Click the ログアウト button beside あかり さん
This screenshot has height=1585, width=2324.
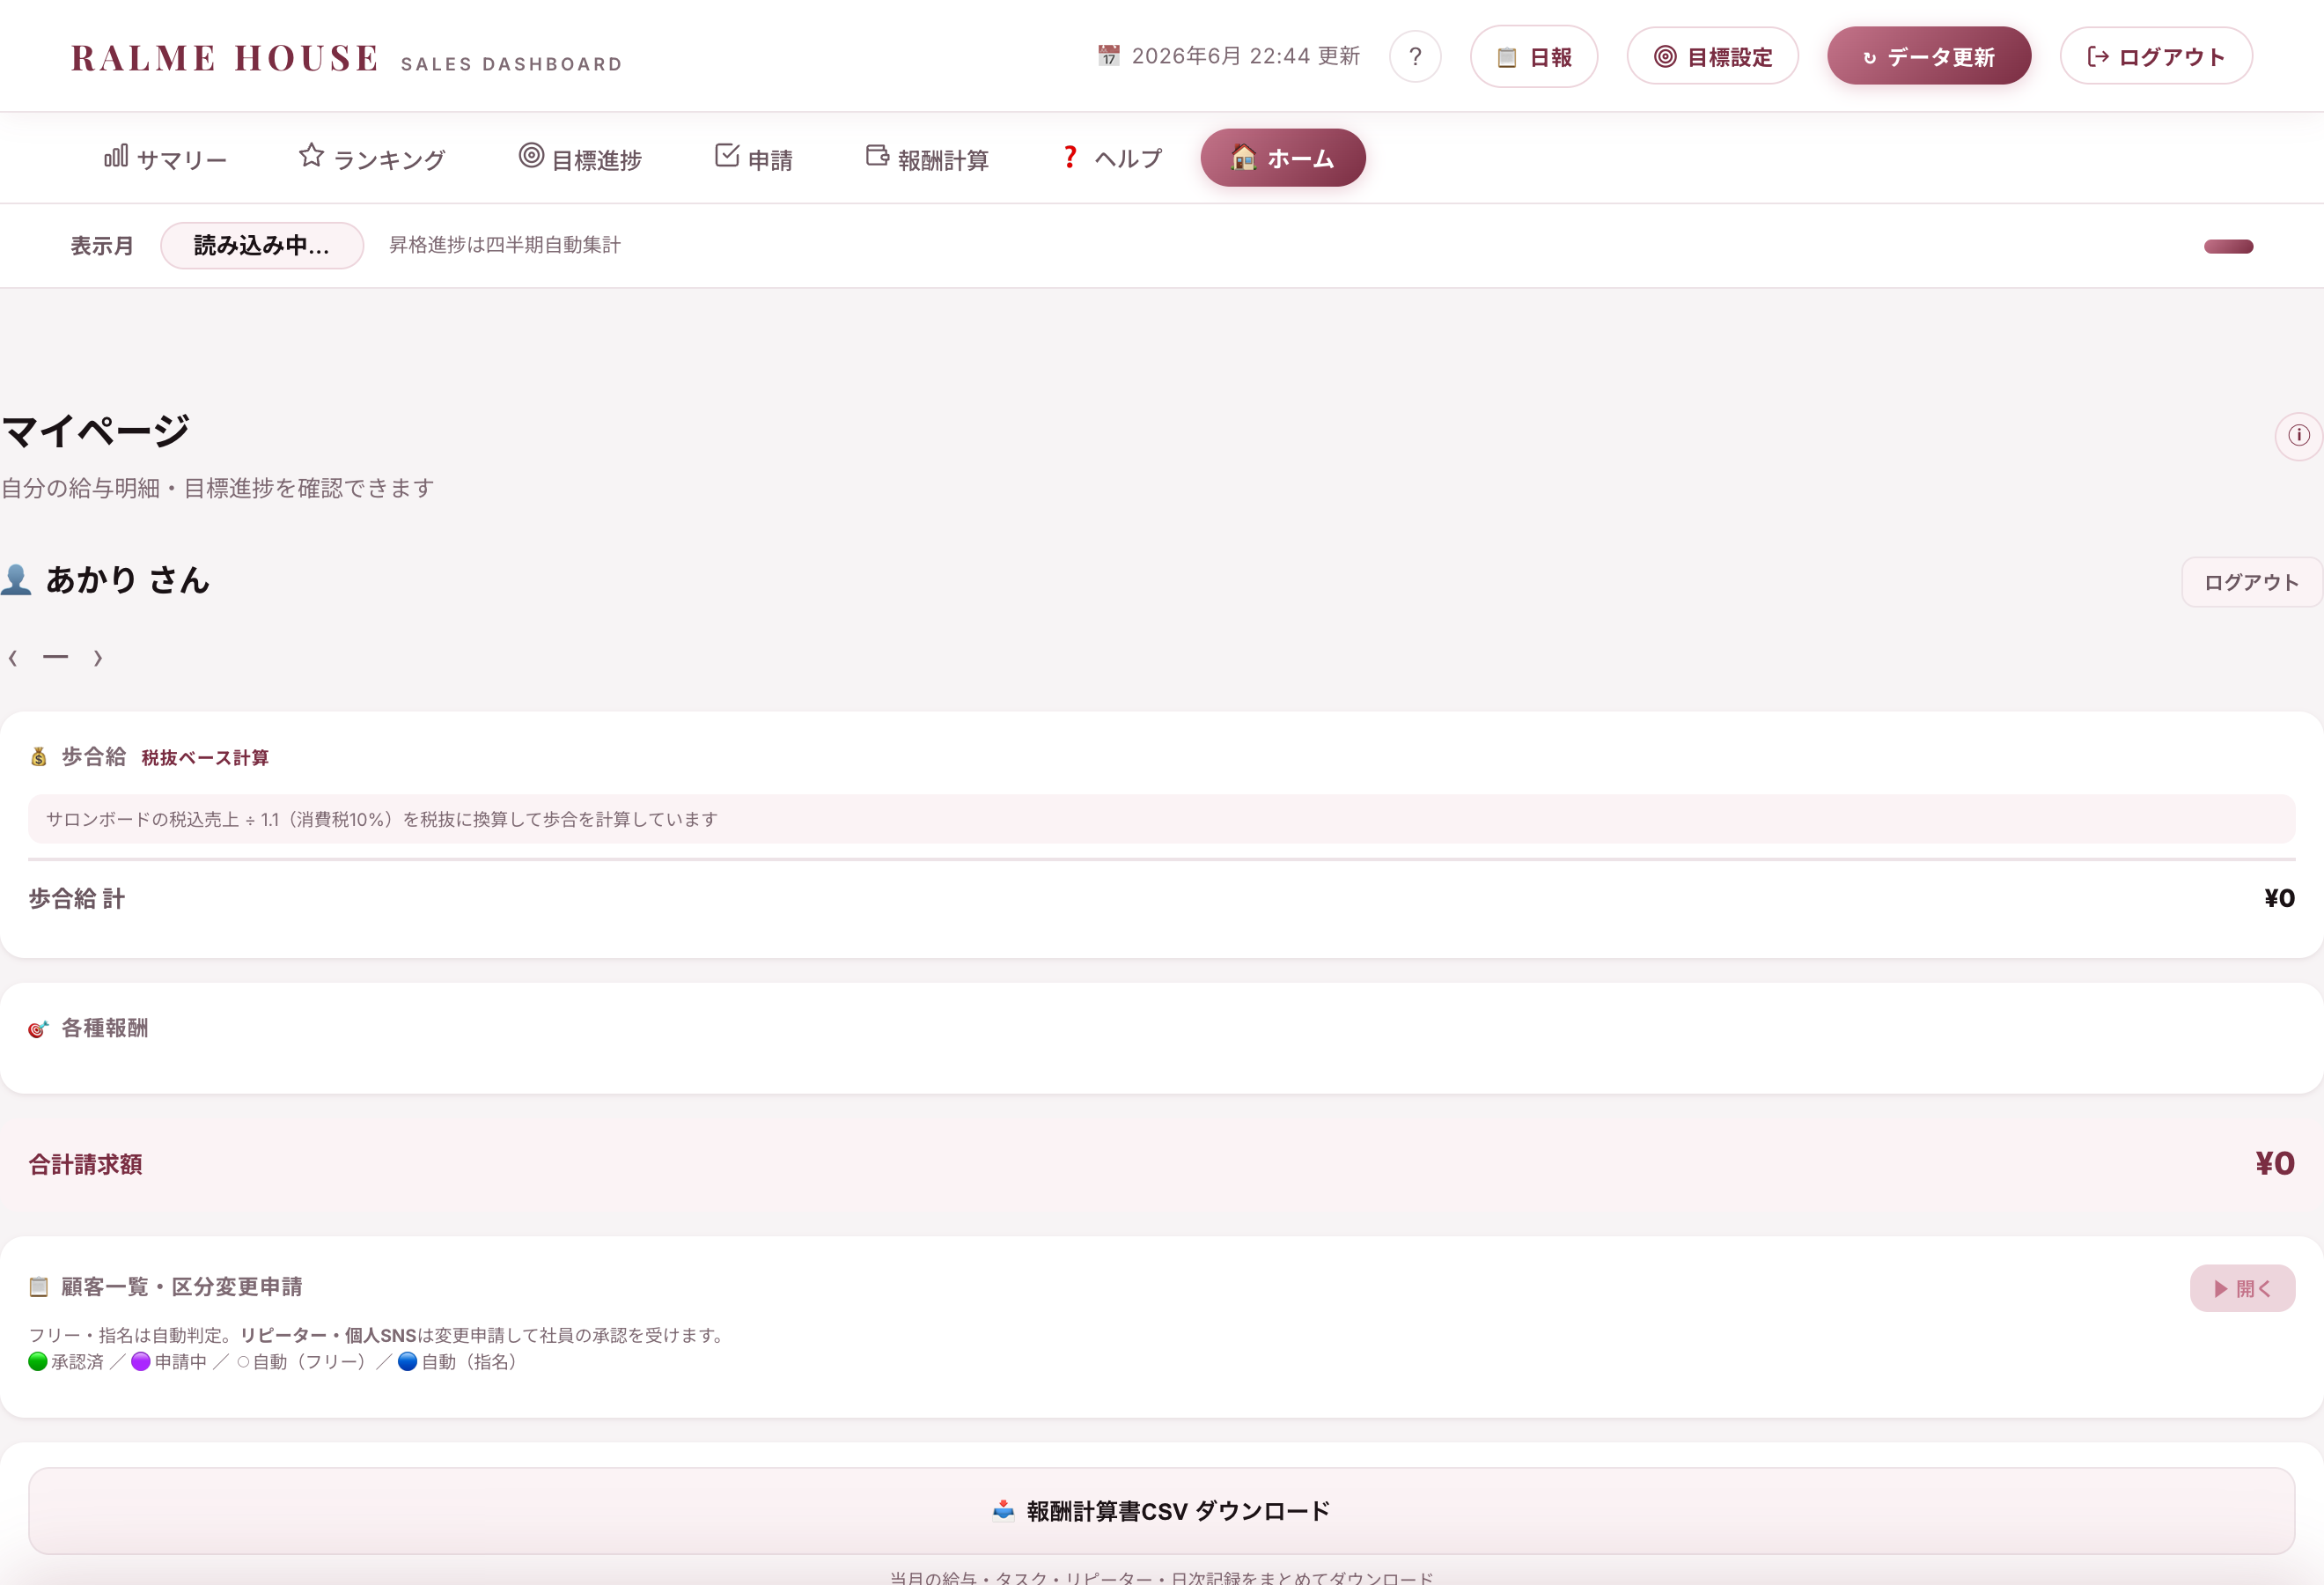[2251, 582]
